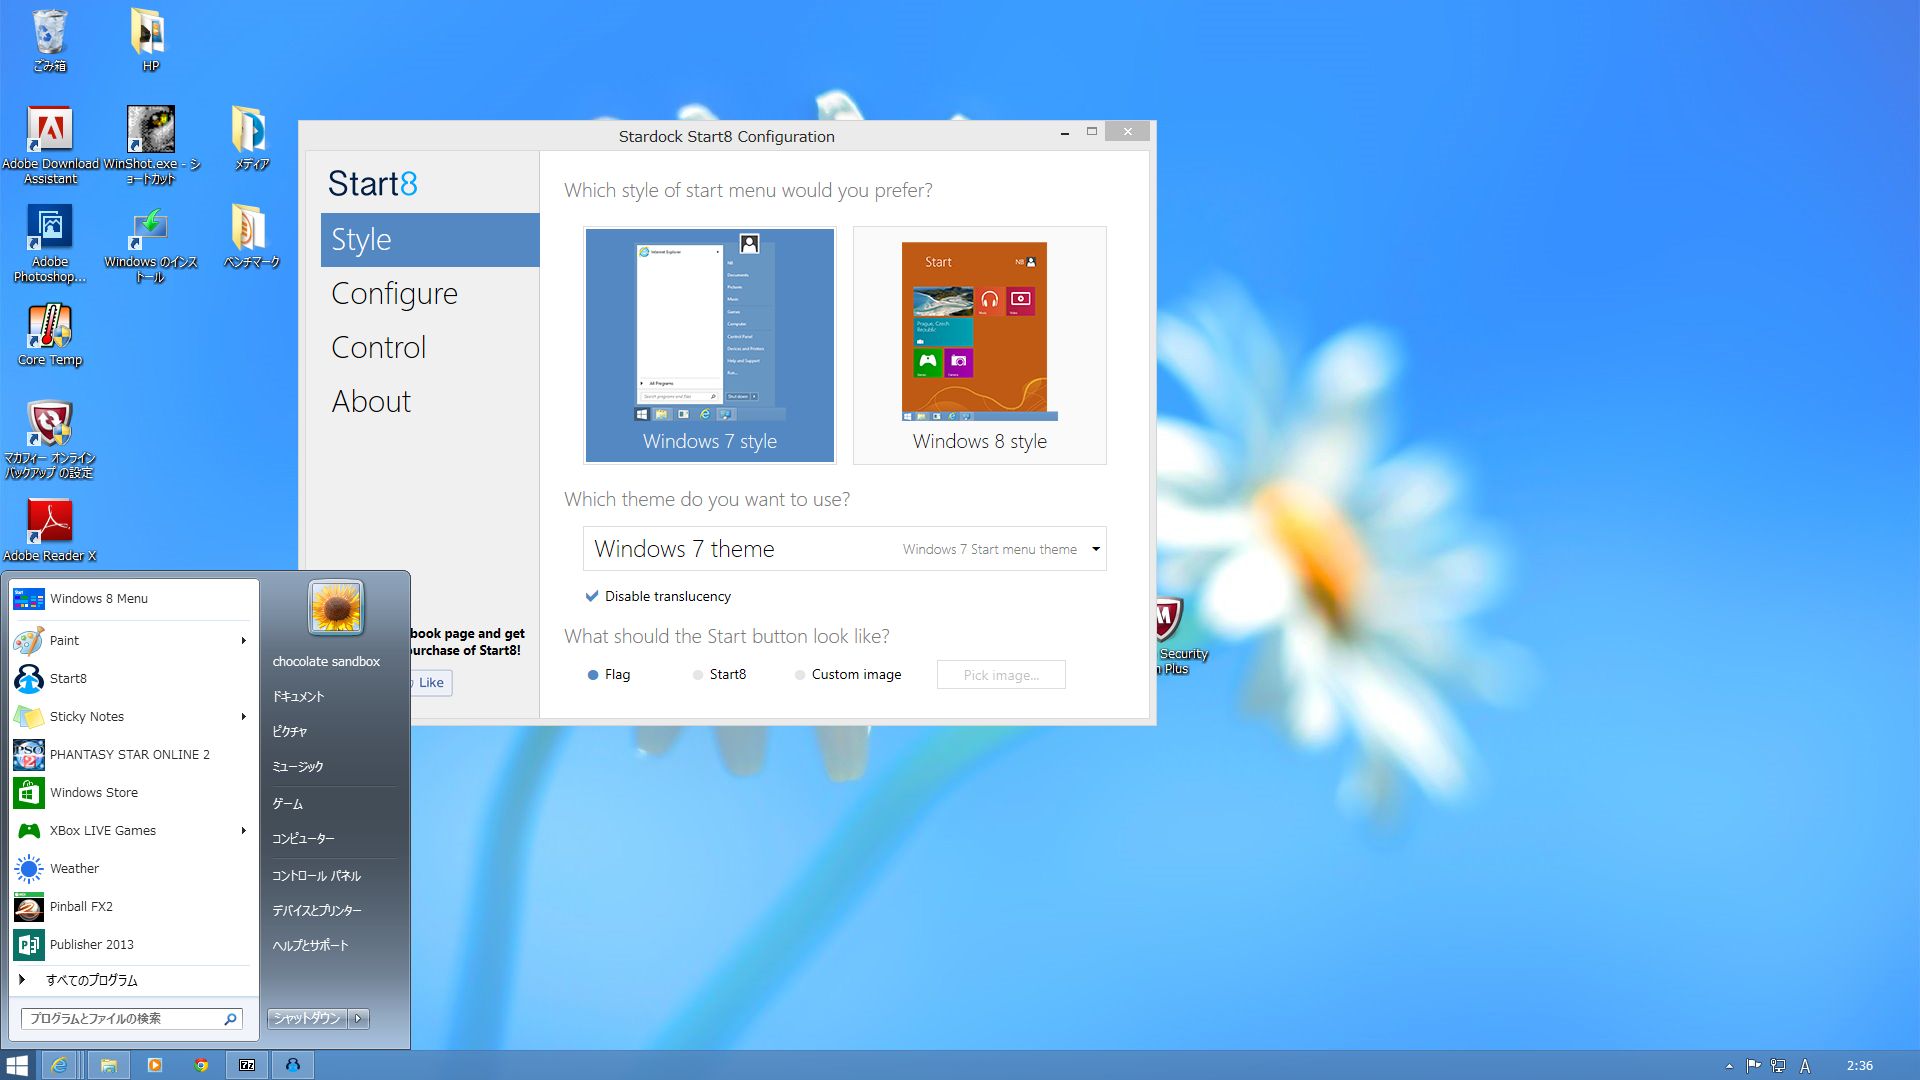Open the About section
Viewport: 1920px width, 1080px height.
click(371, 401)
